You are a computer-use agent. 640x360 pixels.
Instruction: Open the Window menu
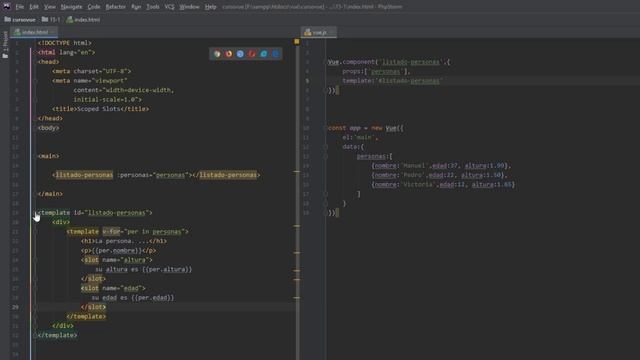click(189, 7)
